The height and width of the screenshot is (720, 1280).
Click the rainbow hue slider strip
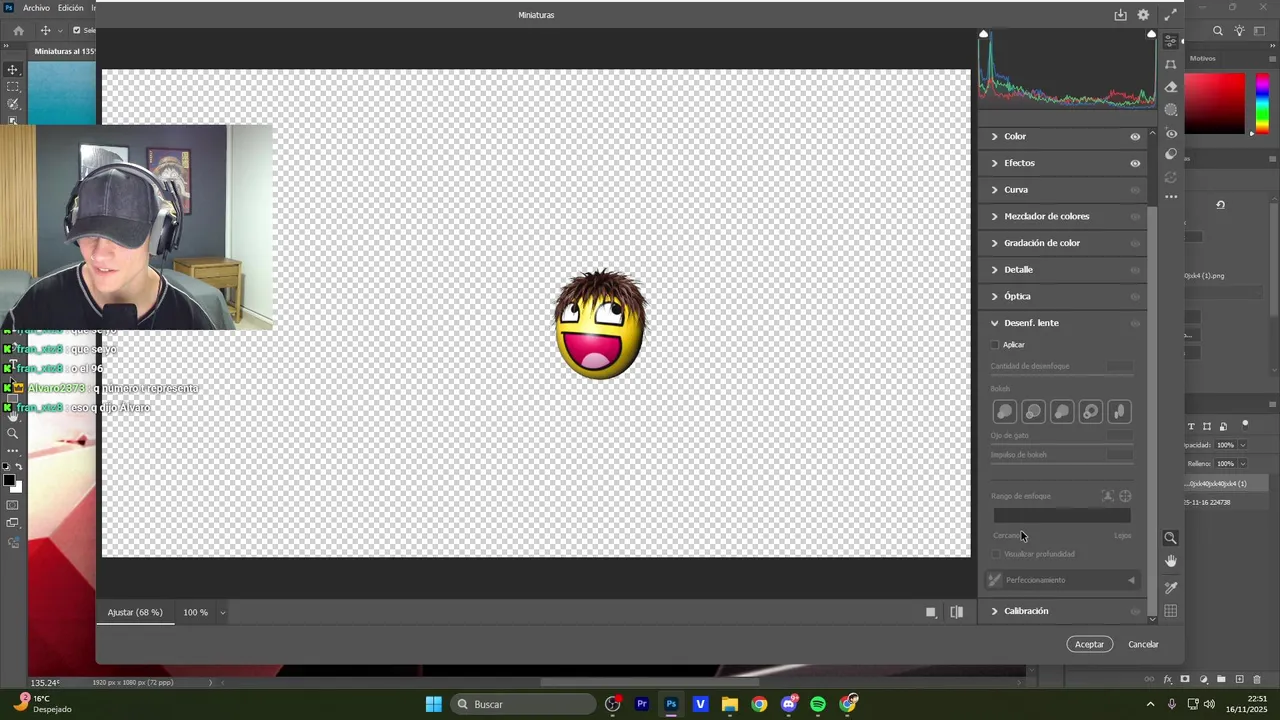[1263, 101]
